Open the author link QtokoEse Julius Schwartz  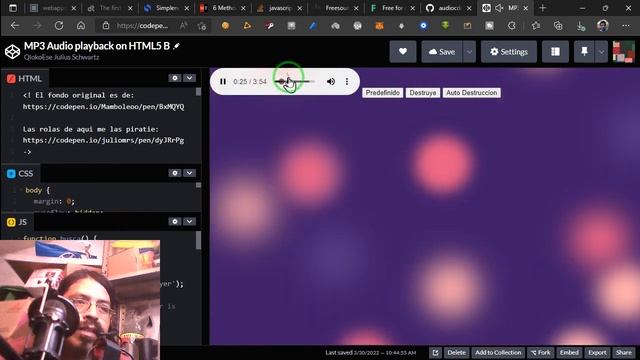[x=61, y=57]
